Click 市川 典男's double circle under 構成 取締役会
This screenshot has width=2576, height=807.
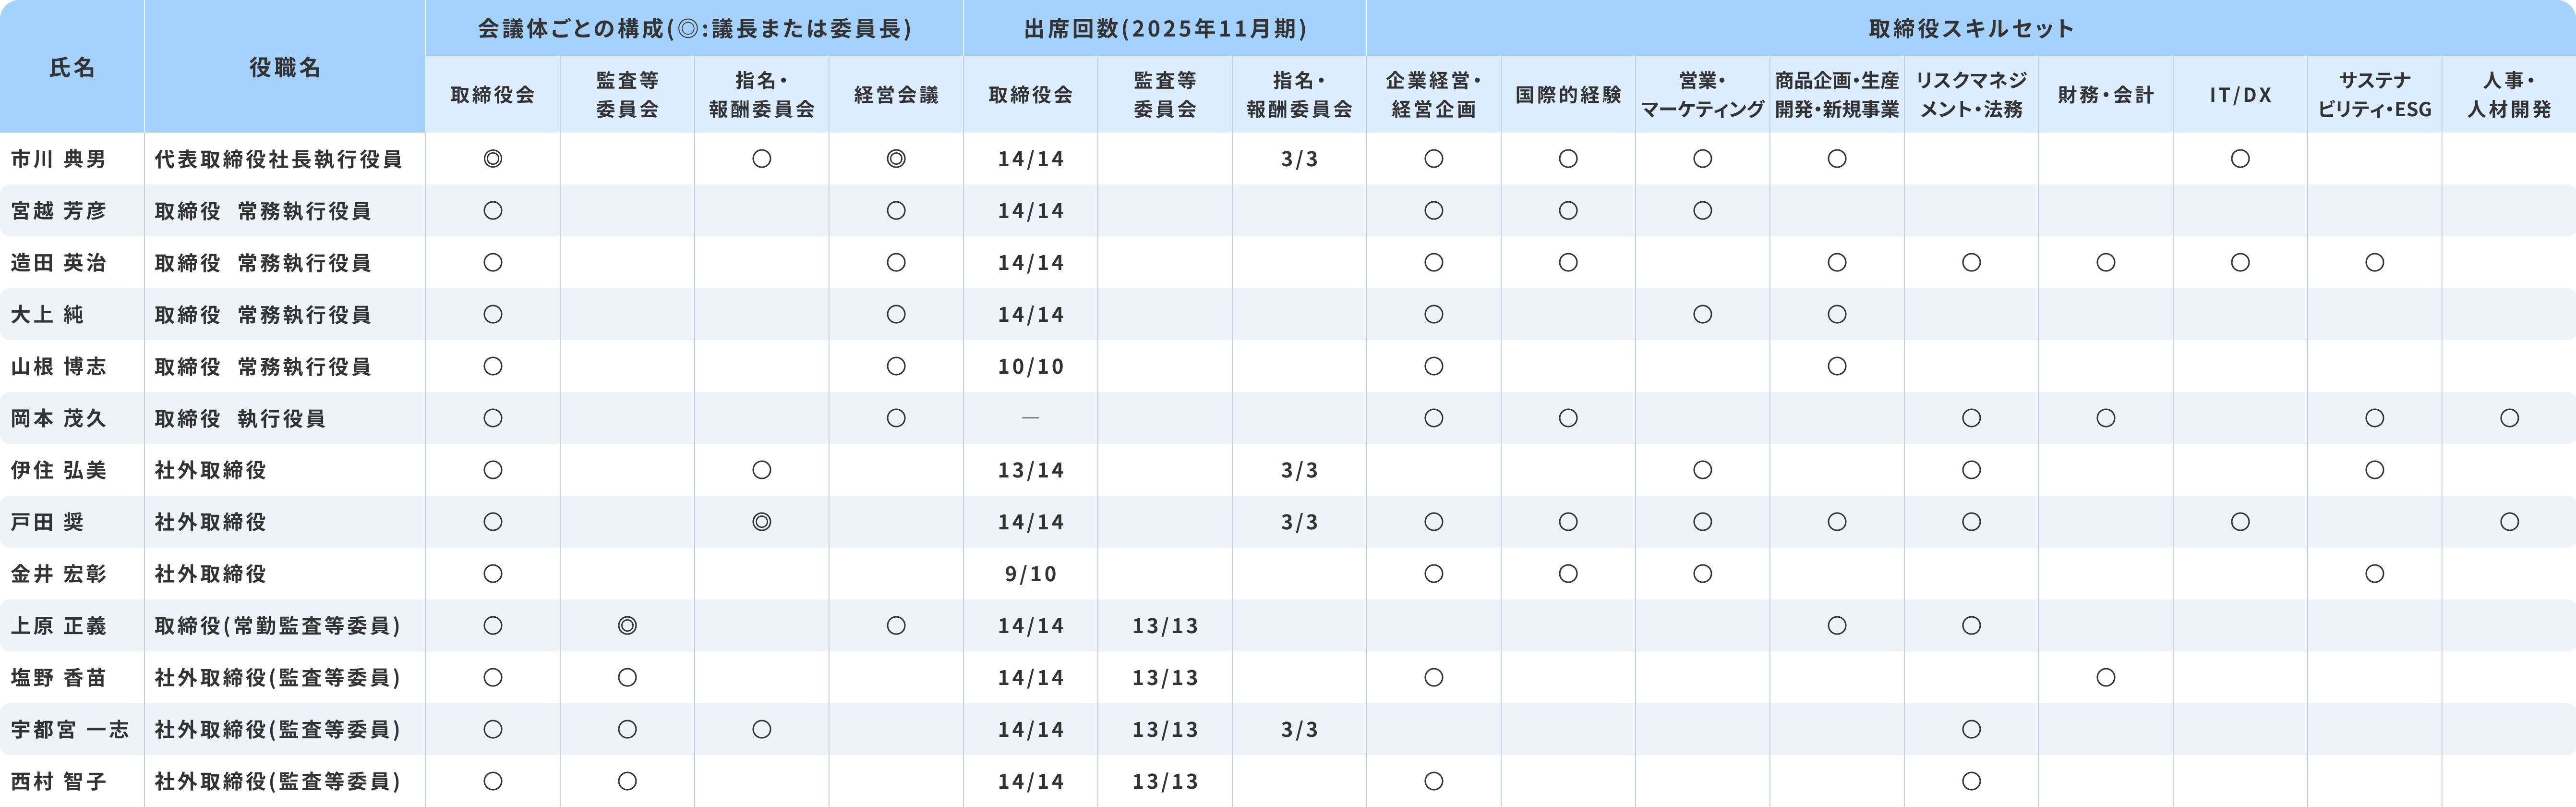(493, 159)
